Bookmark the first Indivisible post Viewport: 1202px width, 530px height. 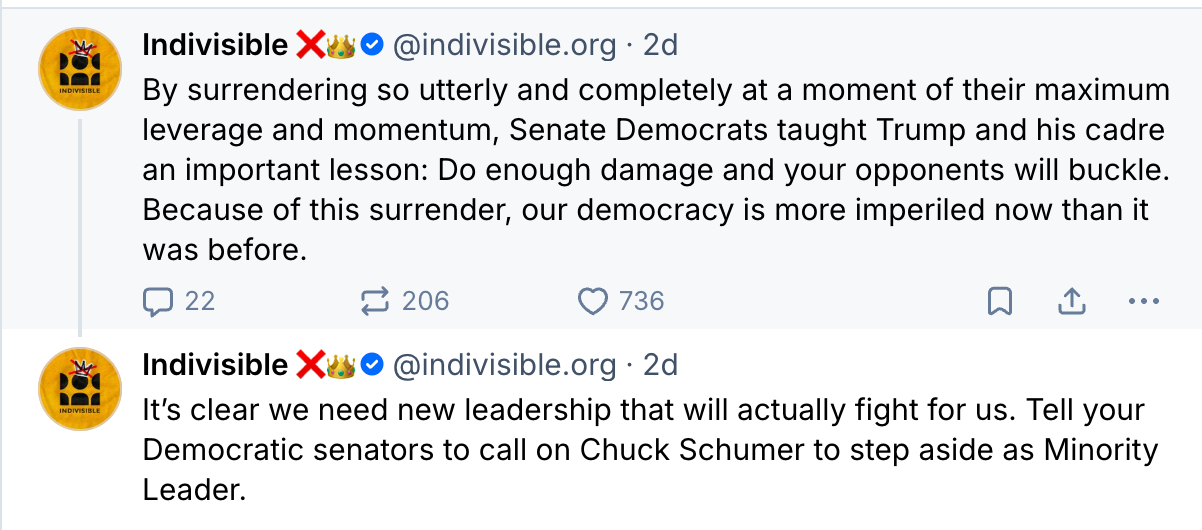(x=999, y=301)
